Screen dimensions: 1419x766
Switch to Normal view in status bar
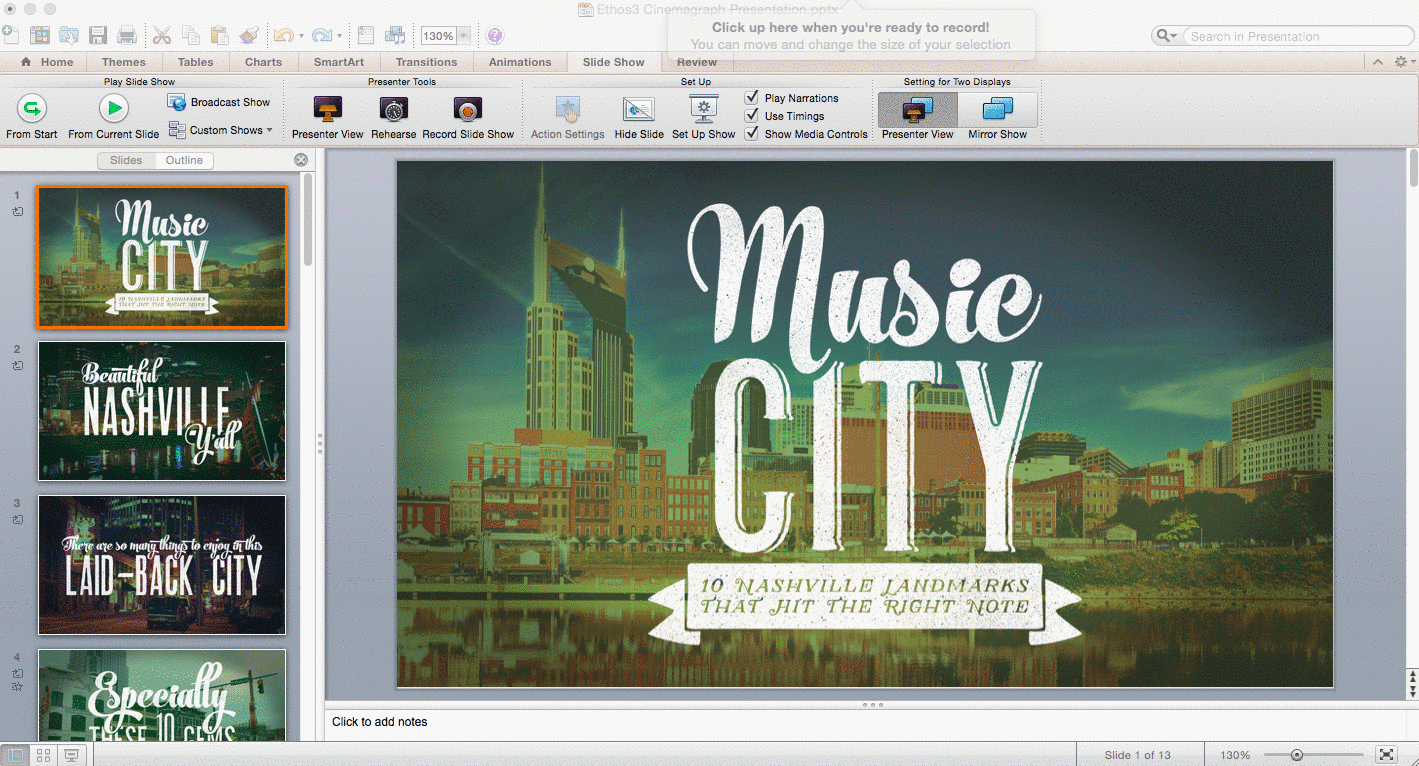coord(15,755)
